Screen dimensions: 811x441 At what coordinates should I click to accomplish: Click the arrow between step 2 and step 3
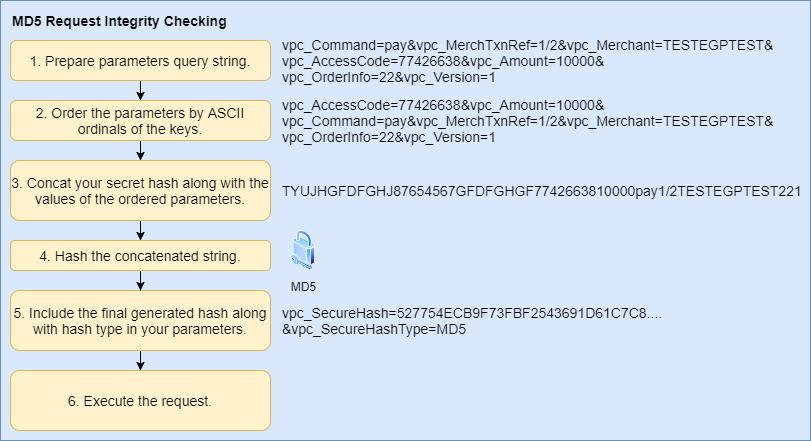click(x=141, y=150)
